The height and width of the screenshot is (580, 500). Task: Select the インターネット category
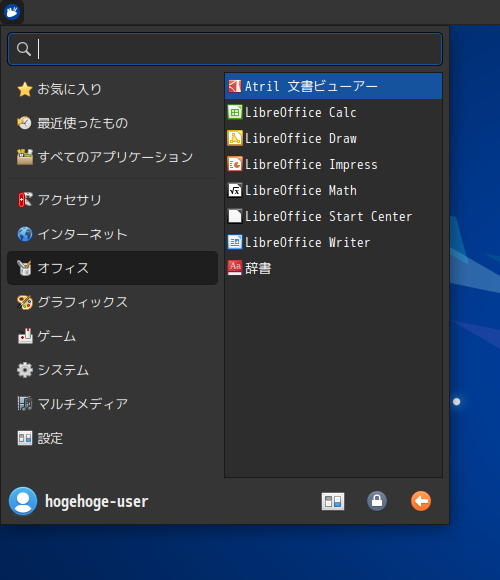coord(112,234)
